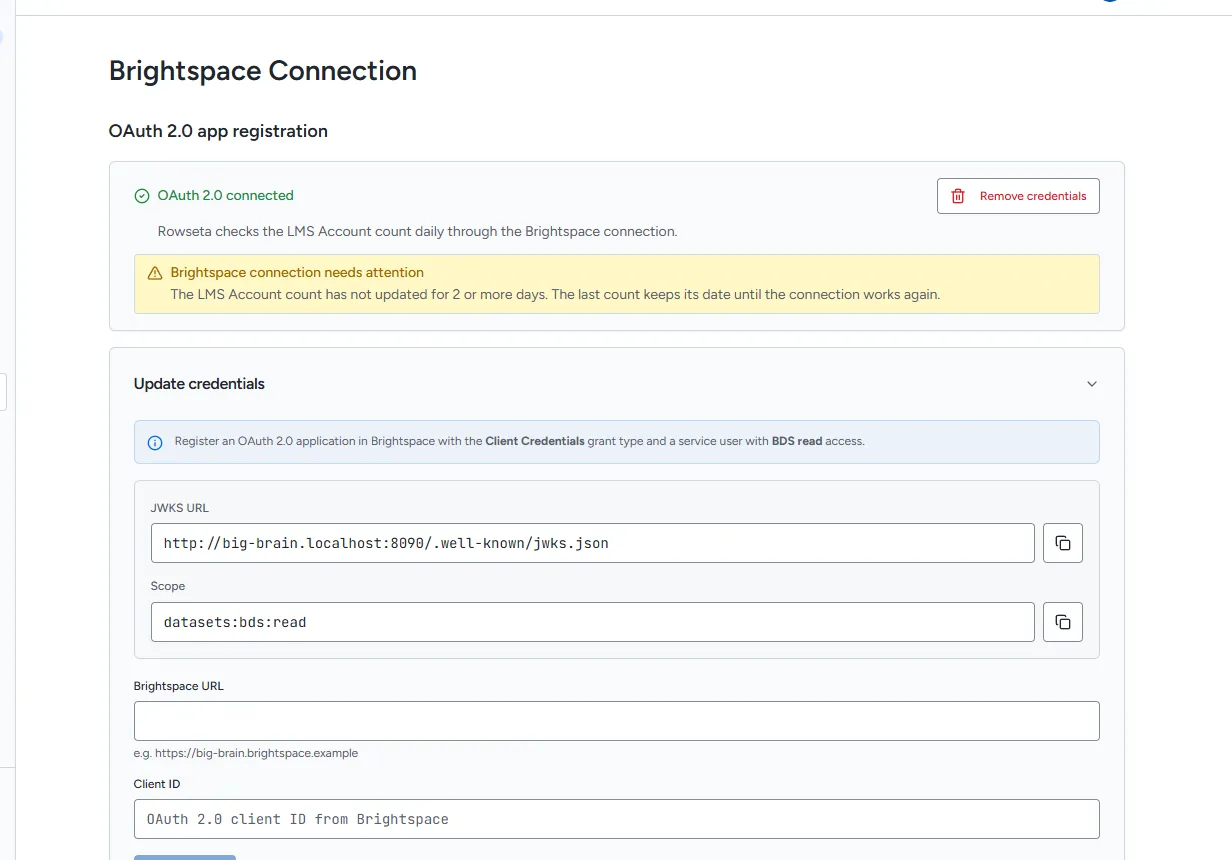
Task: Click the blue info circle icon
Action: [x=155, y=442]
